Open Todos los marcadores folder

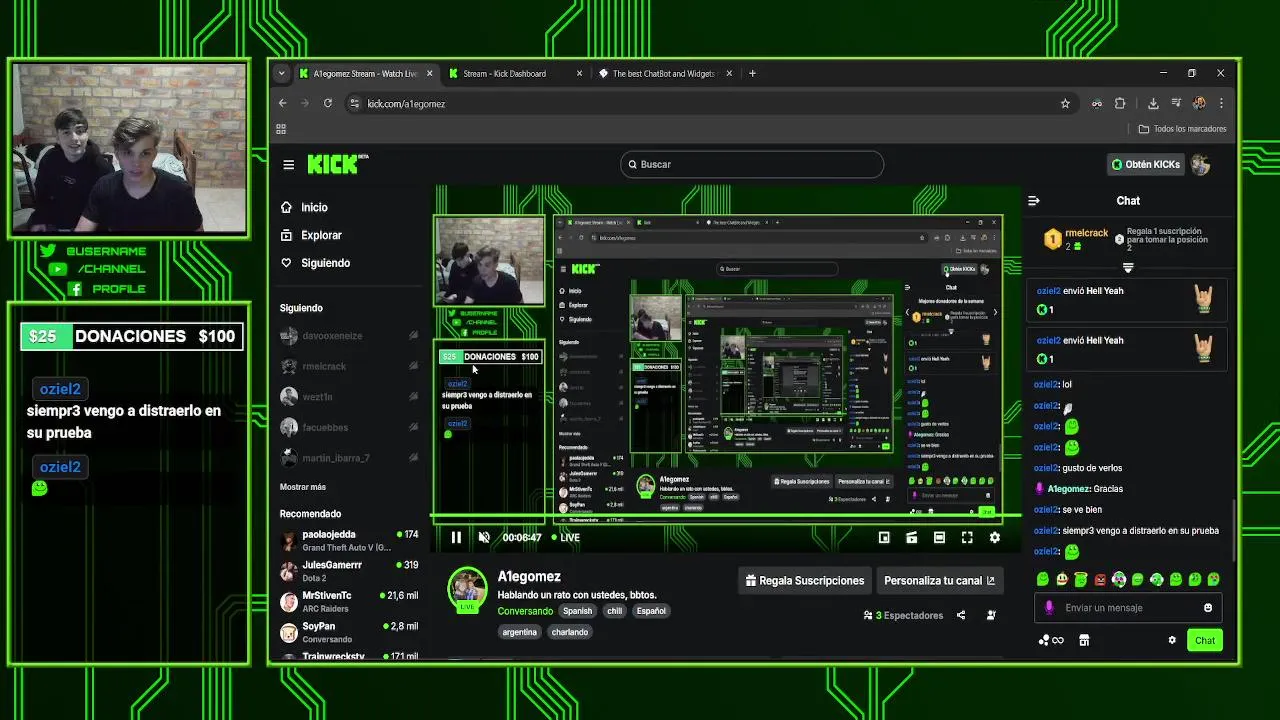click(1183, 129)
